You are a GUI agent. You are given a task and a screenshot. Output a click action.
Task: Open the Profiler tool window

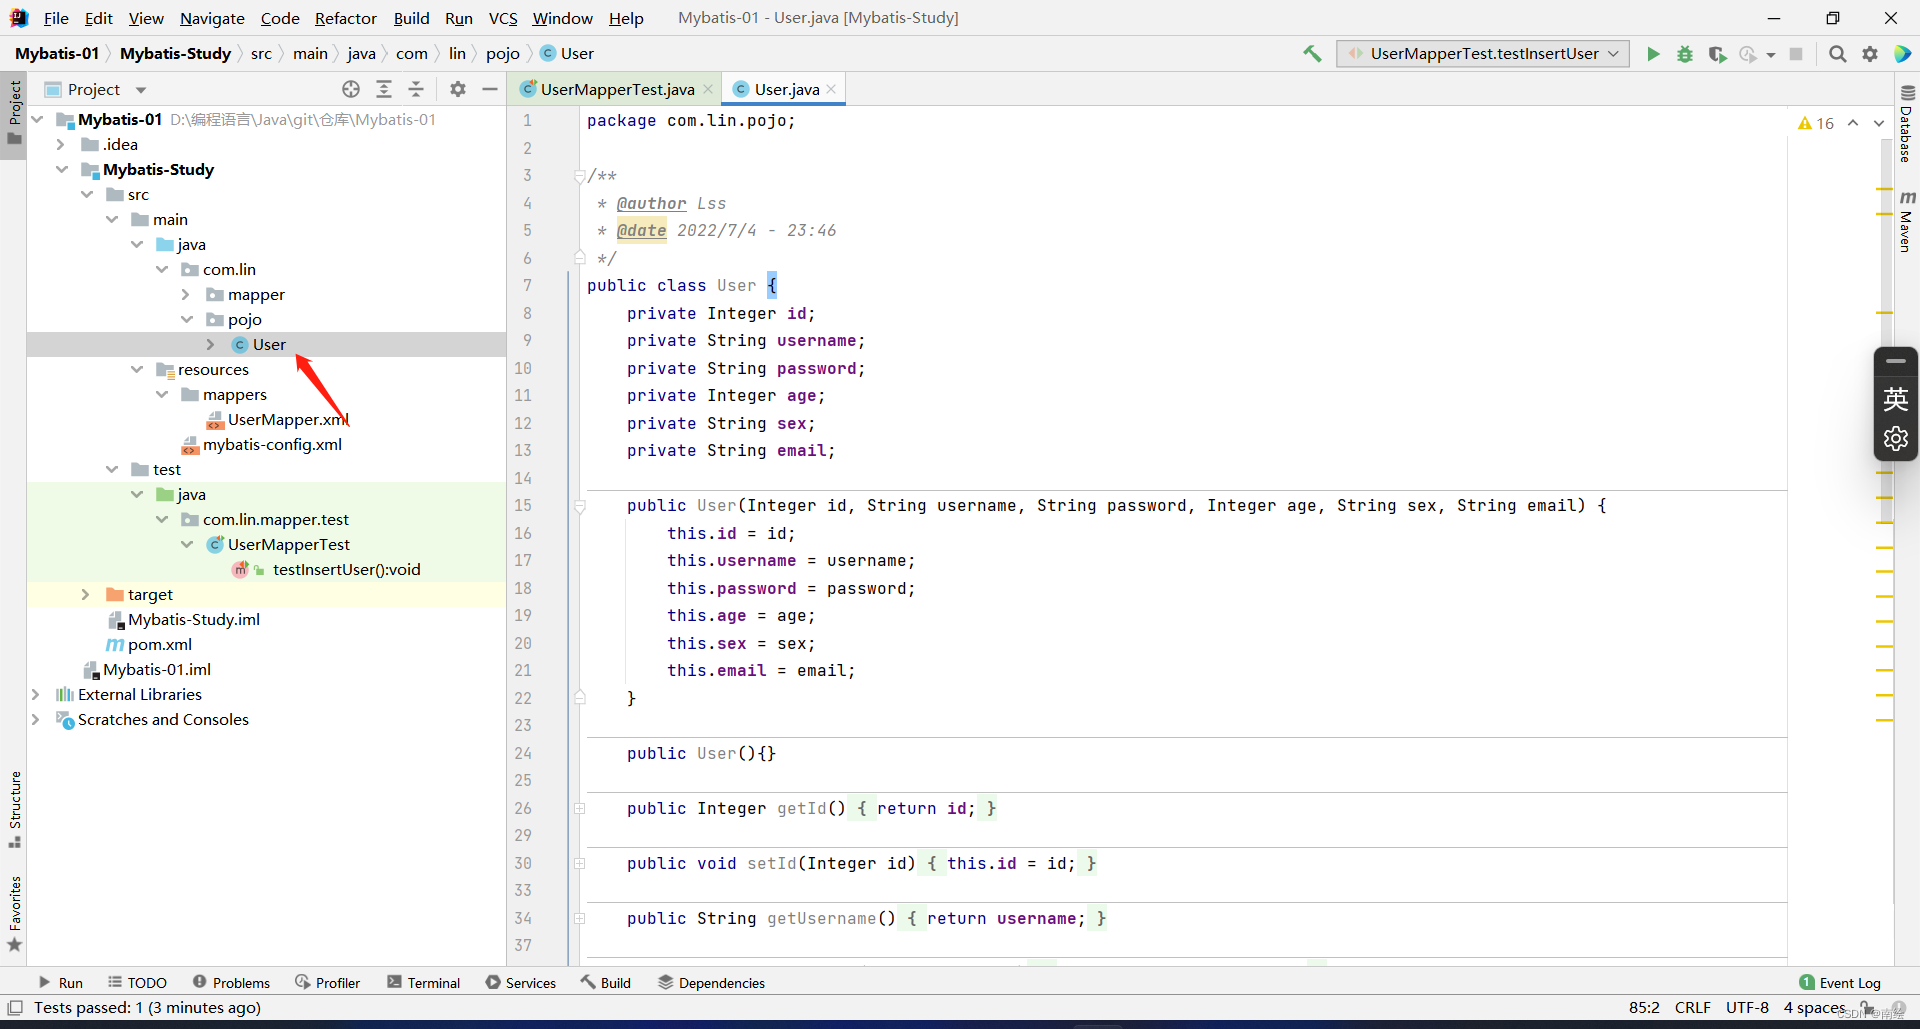coord(328,983)
